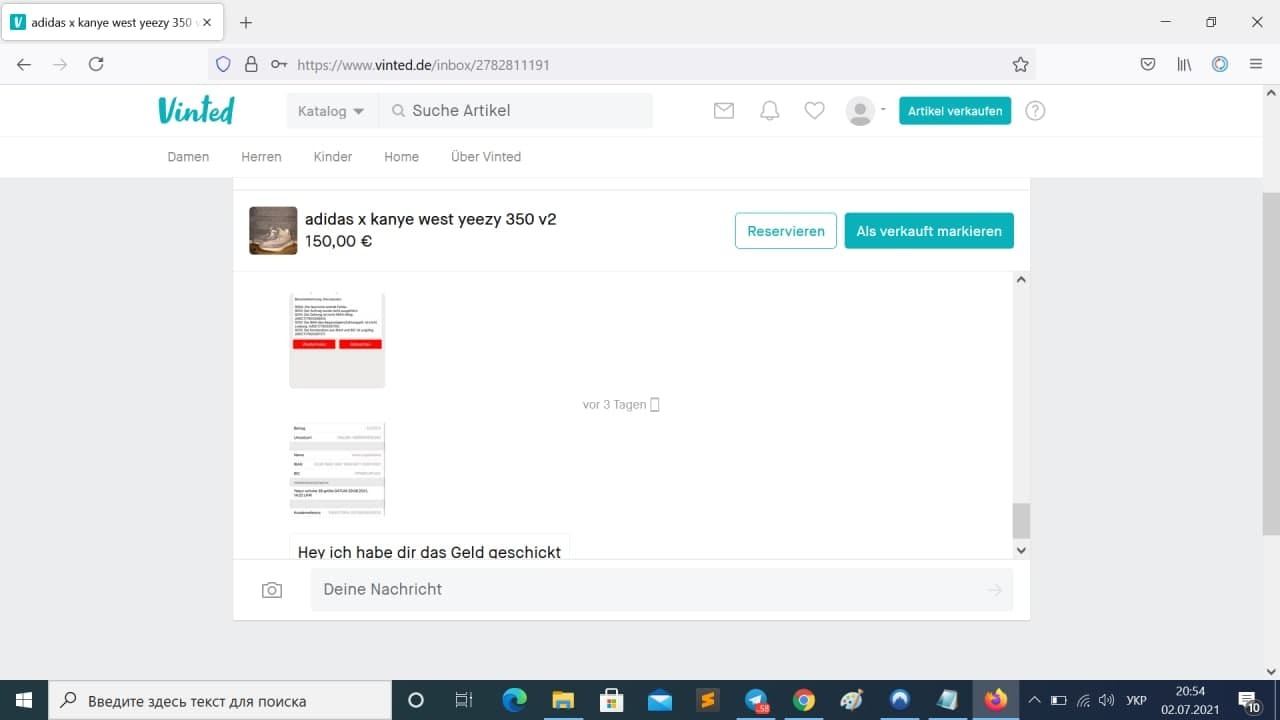The image size is (1280, 720).
Task: Click the Suche Artikel search field
Action: pos(516,111)
